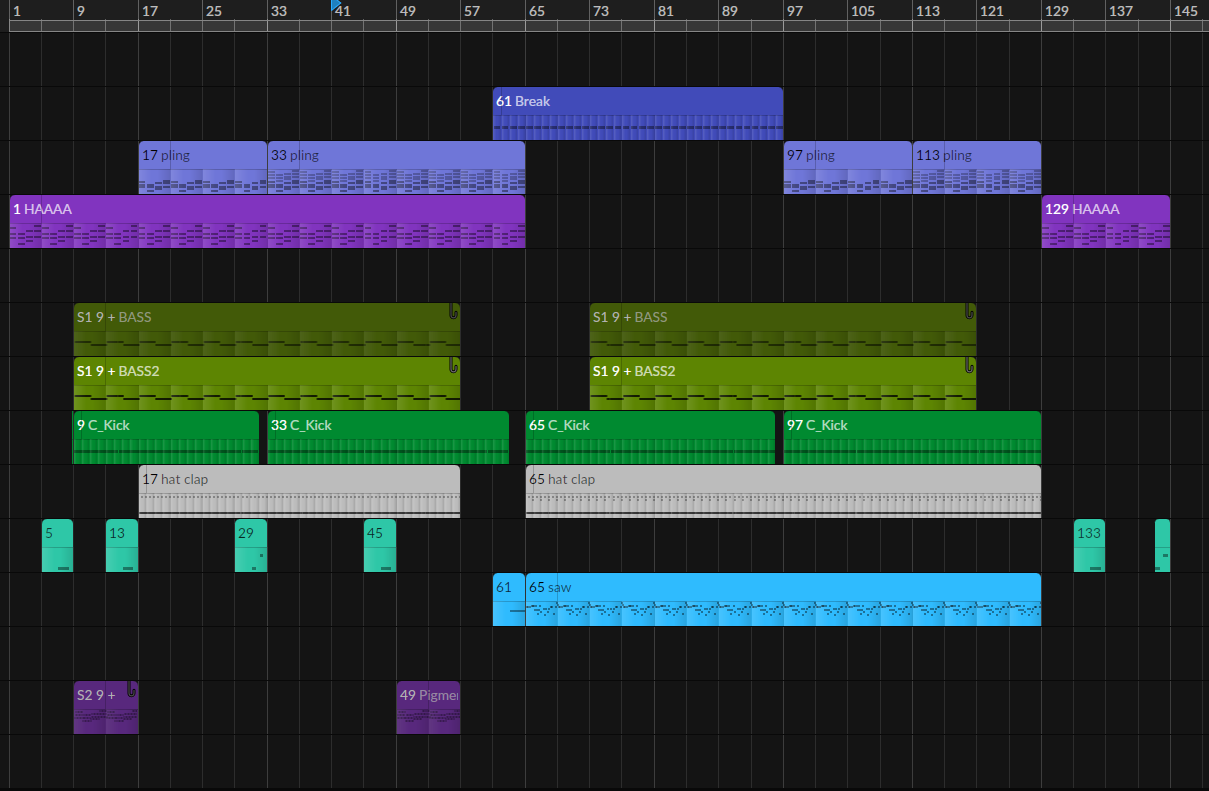The width and height of the screenshot is (1209, 791).
Task: Select the 97 pling clip
Action: coord(848,167)
